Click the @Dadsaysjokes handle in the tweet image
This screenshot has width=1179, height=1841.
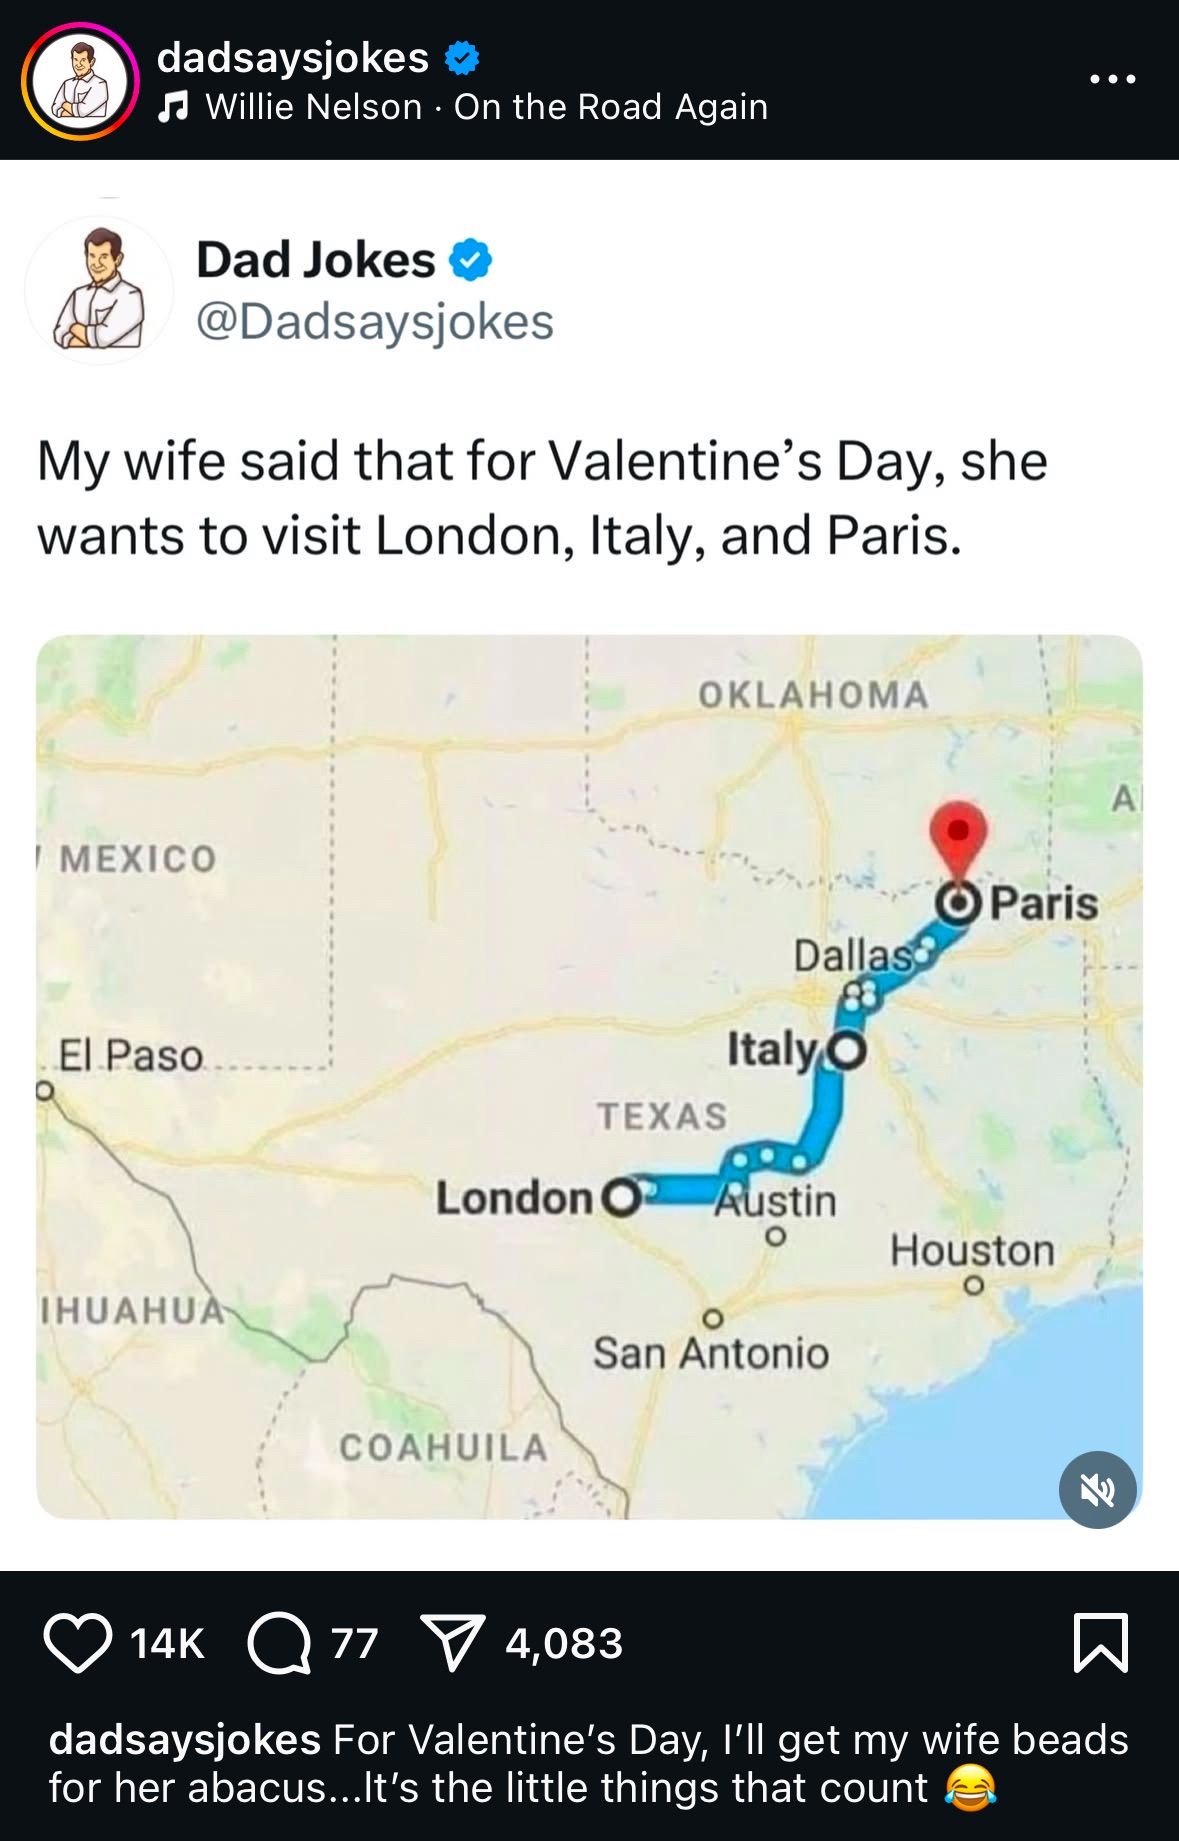(374, 322)
